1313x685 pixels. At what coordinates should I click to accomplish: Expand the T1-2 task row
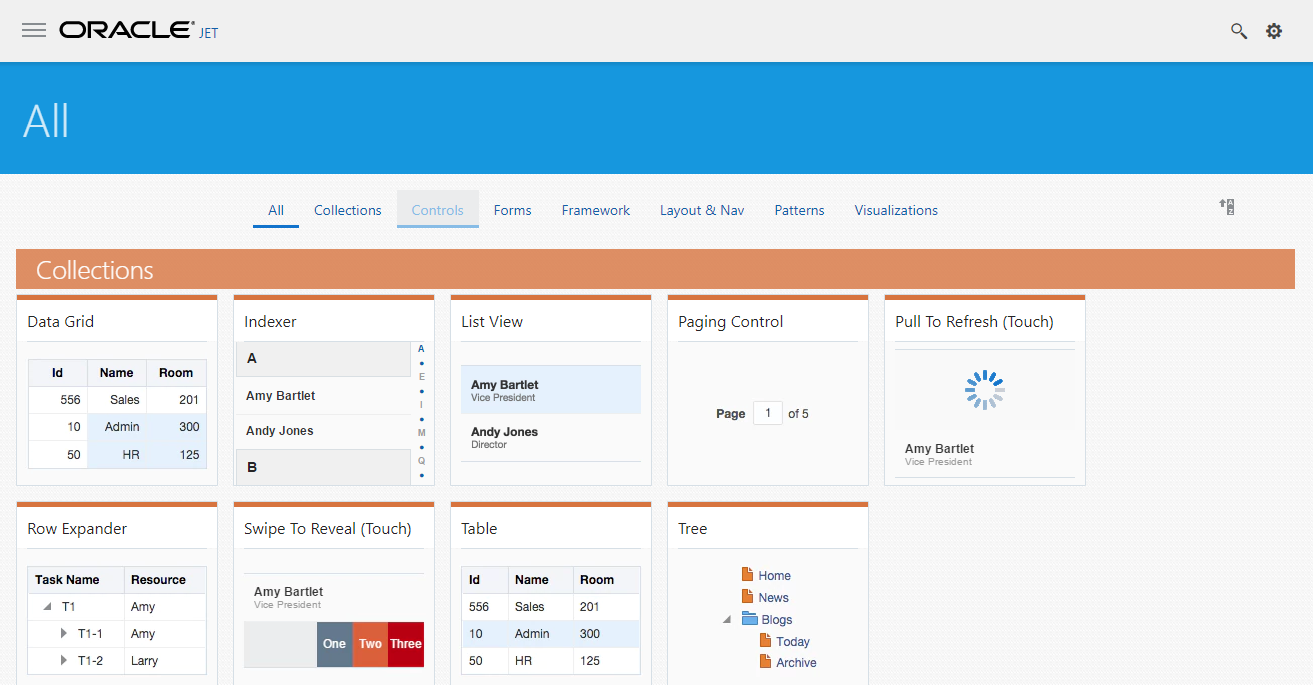point(64,660)
